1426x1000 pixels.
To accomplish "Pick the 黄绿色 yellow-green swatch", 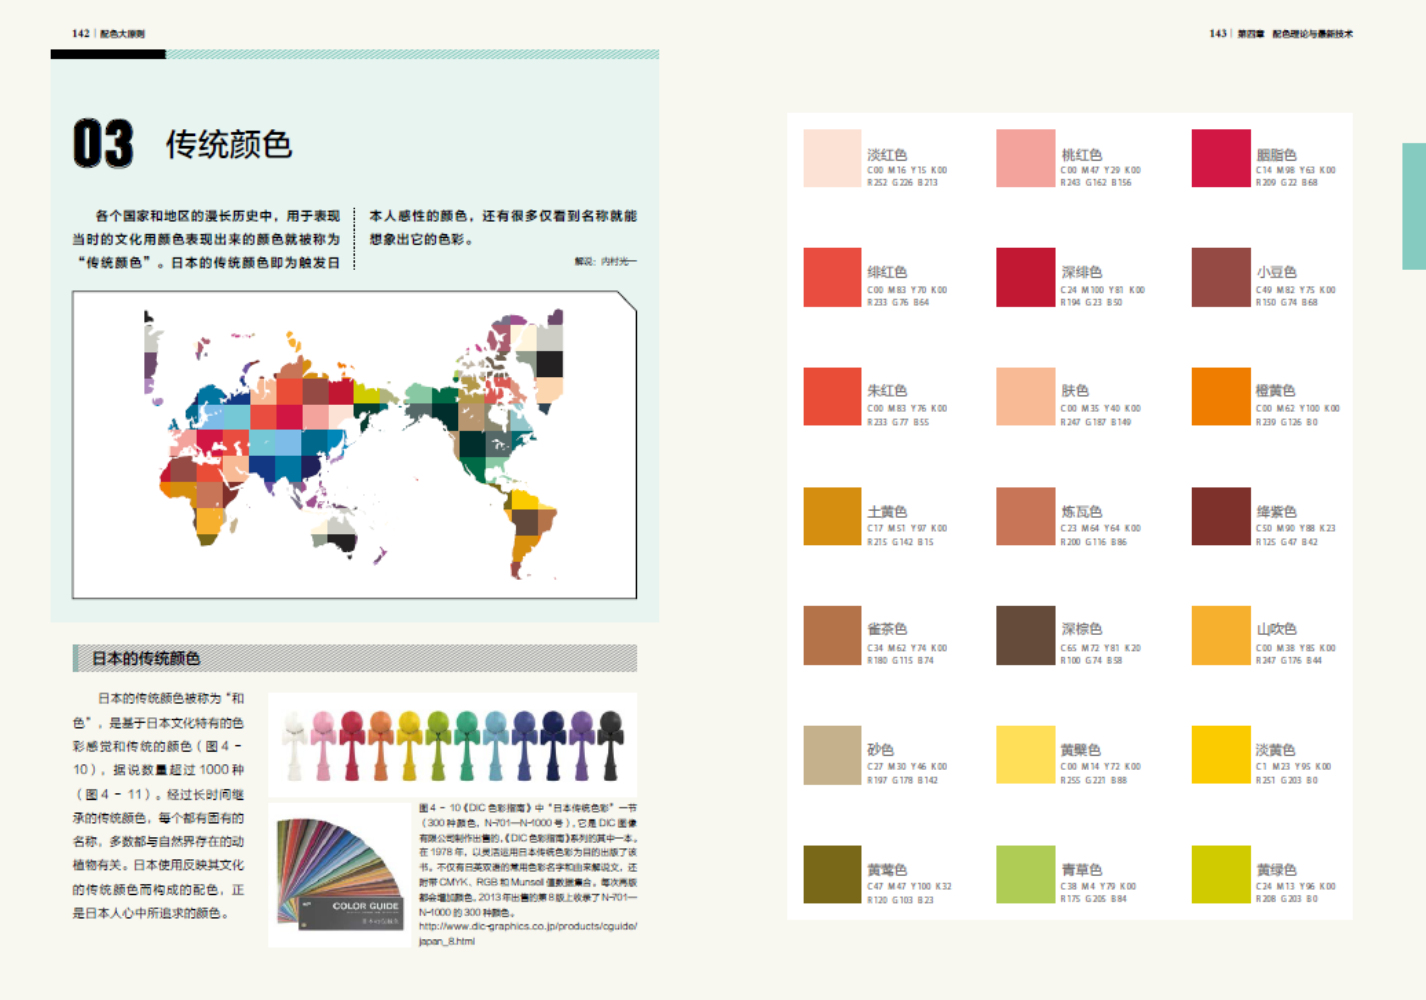I will pos(1221,874).
